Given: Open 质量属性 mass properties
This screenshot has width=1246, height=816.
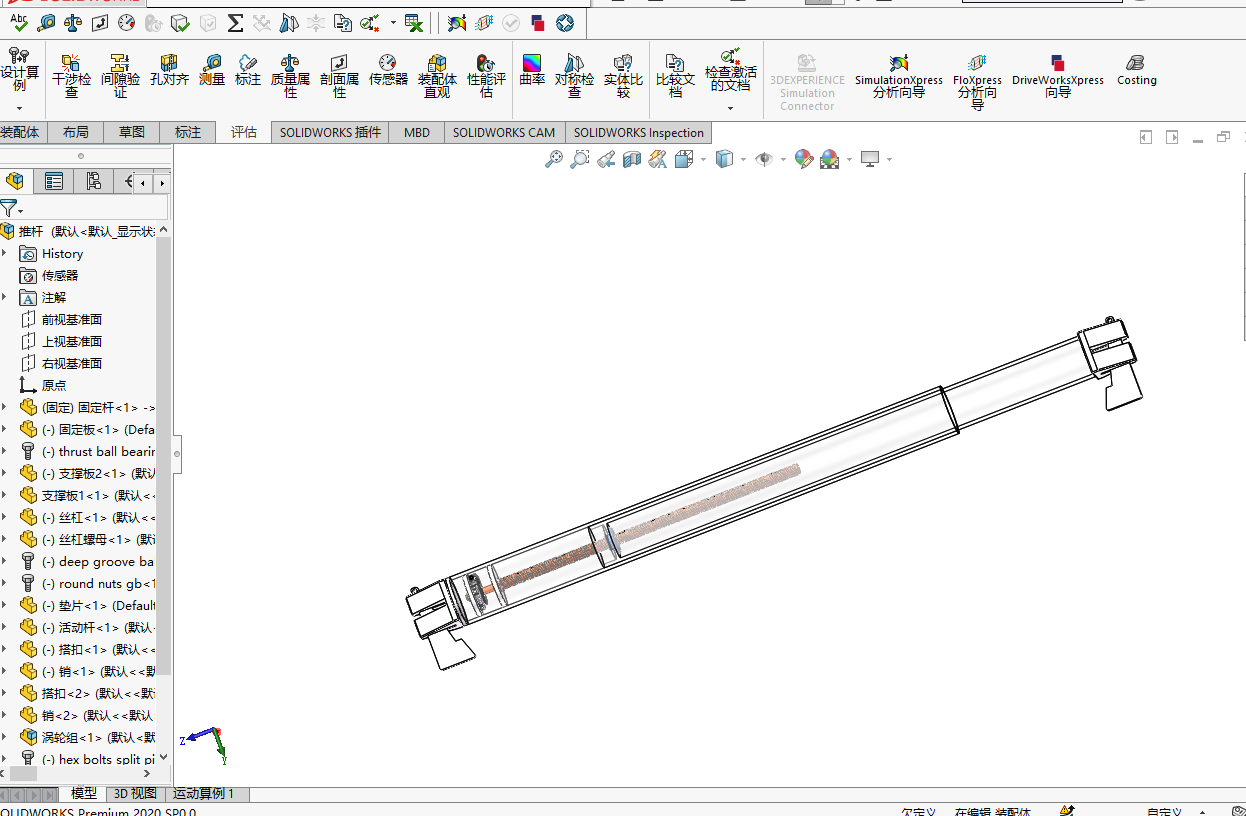Looking at the screenshot, I should pos(290,76).
